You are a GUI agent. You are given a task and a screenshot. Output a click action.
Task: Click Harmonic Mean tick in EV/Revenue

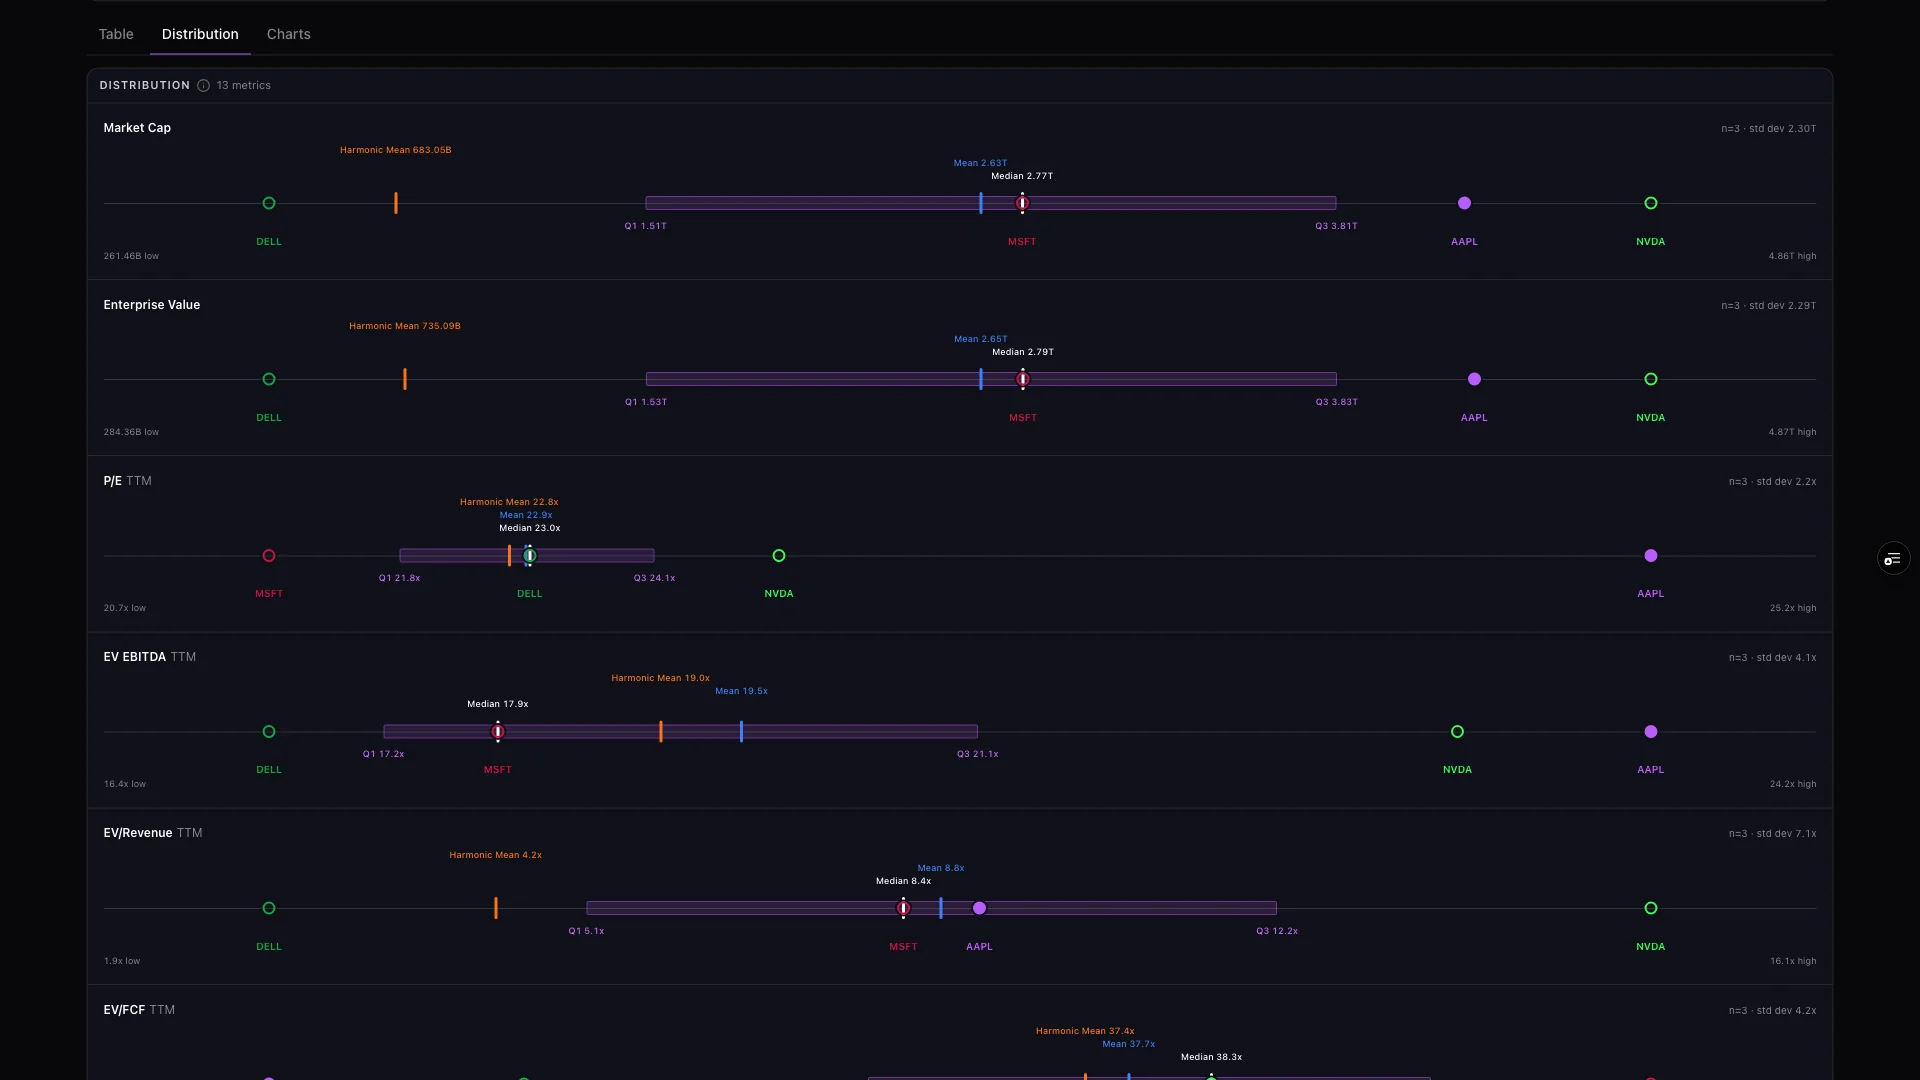(496, 909)
